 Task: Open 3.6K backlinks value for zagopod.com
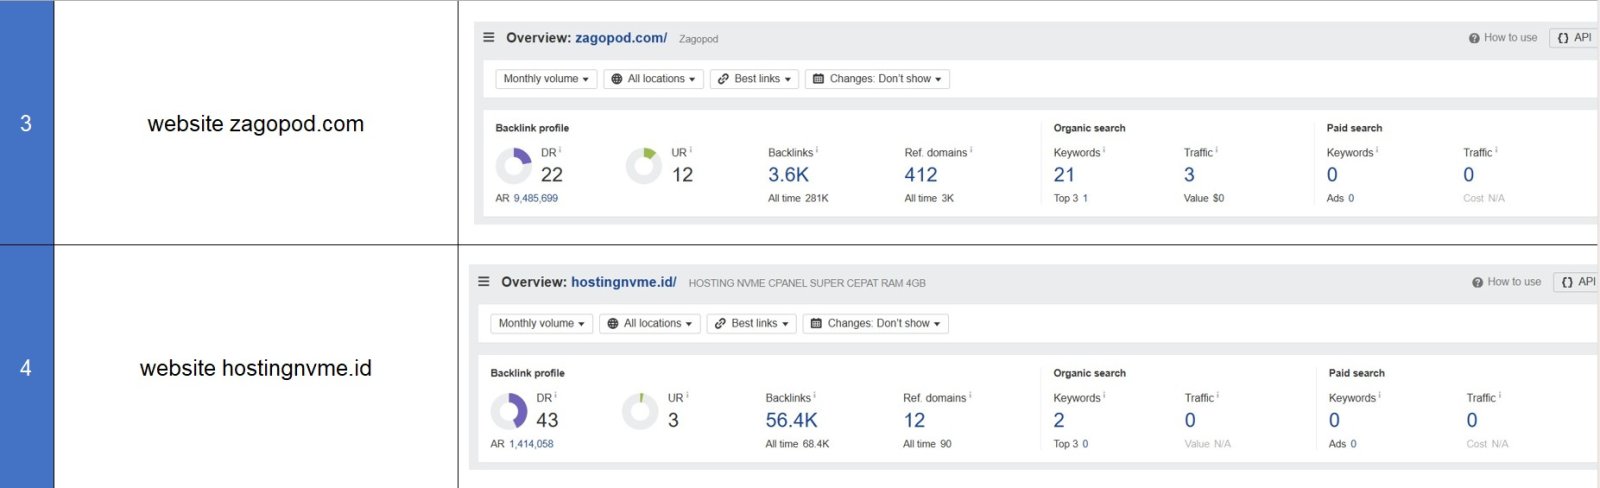[788, 175]
